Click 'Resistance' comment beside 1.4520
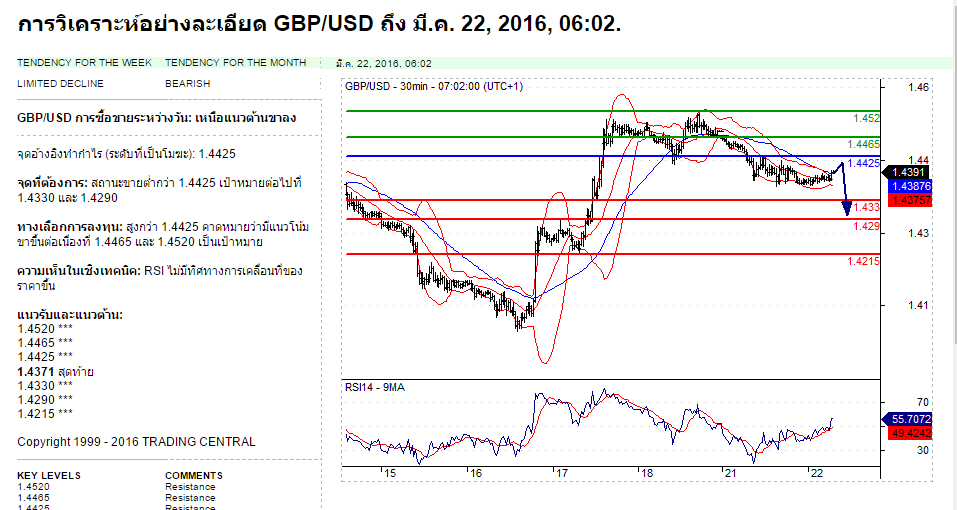The height and width of the screenshot is (510, 957). click(190, 487)
